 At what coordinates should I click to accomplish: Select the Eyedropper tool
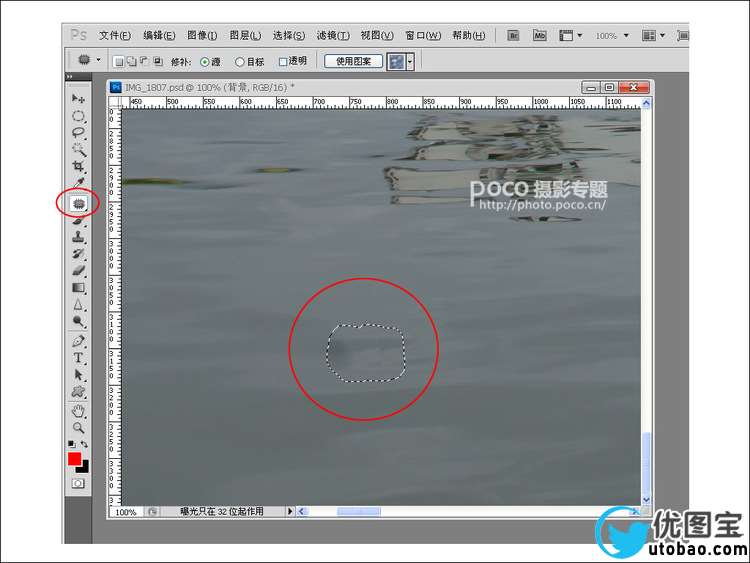pos(78,183)
